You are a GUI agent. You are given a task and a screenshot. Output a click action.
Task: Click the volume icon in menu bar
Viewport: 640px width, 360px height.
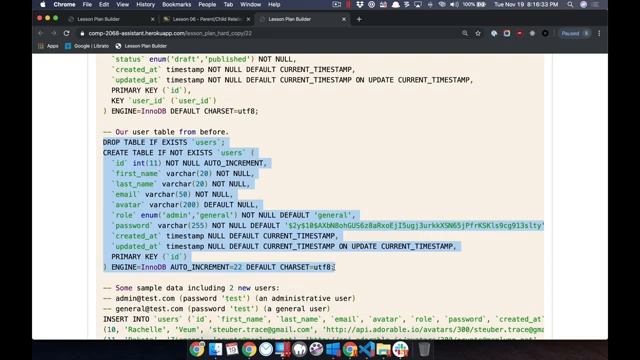(x=454, y=4)
